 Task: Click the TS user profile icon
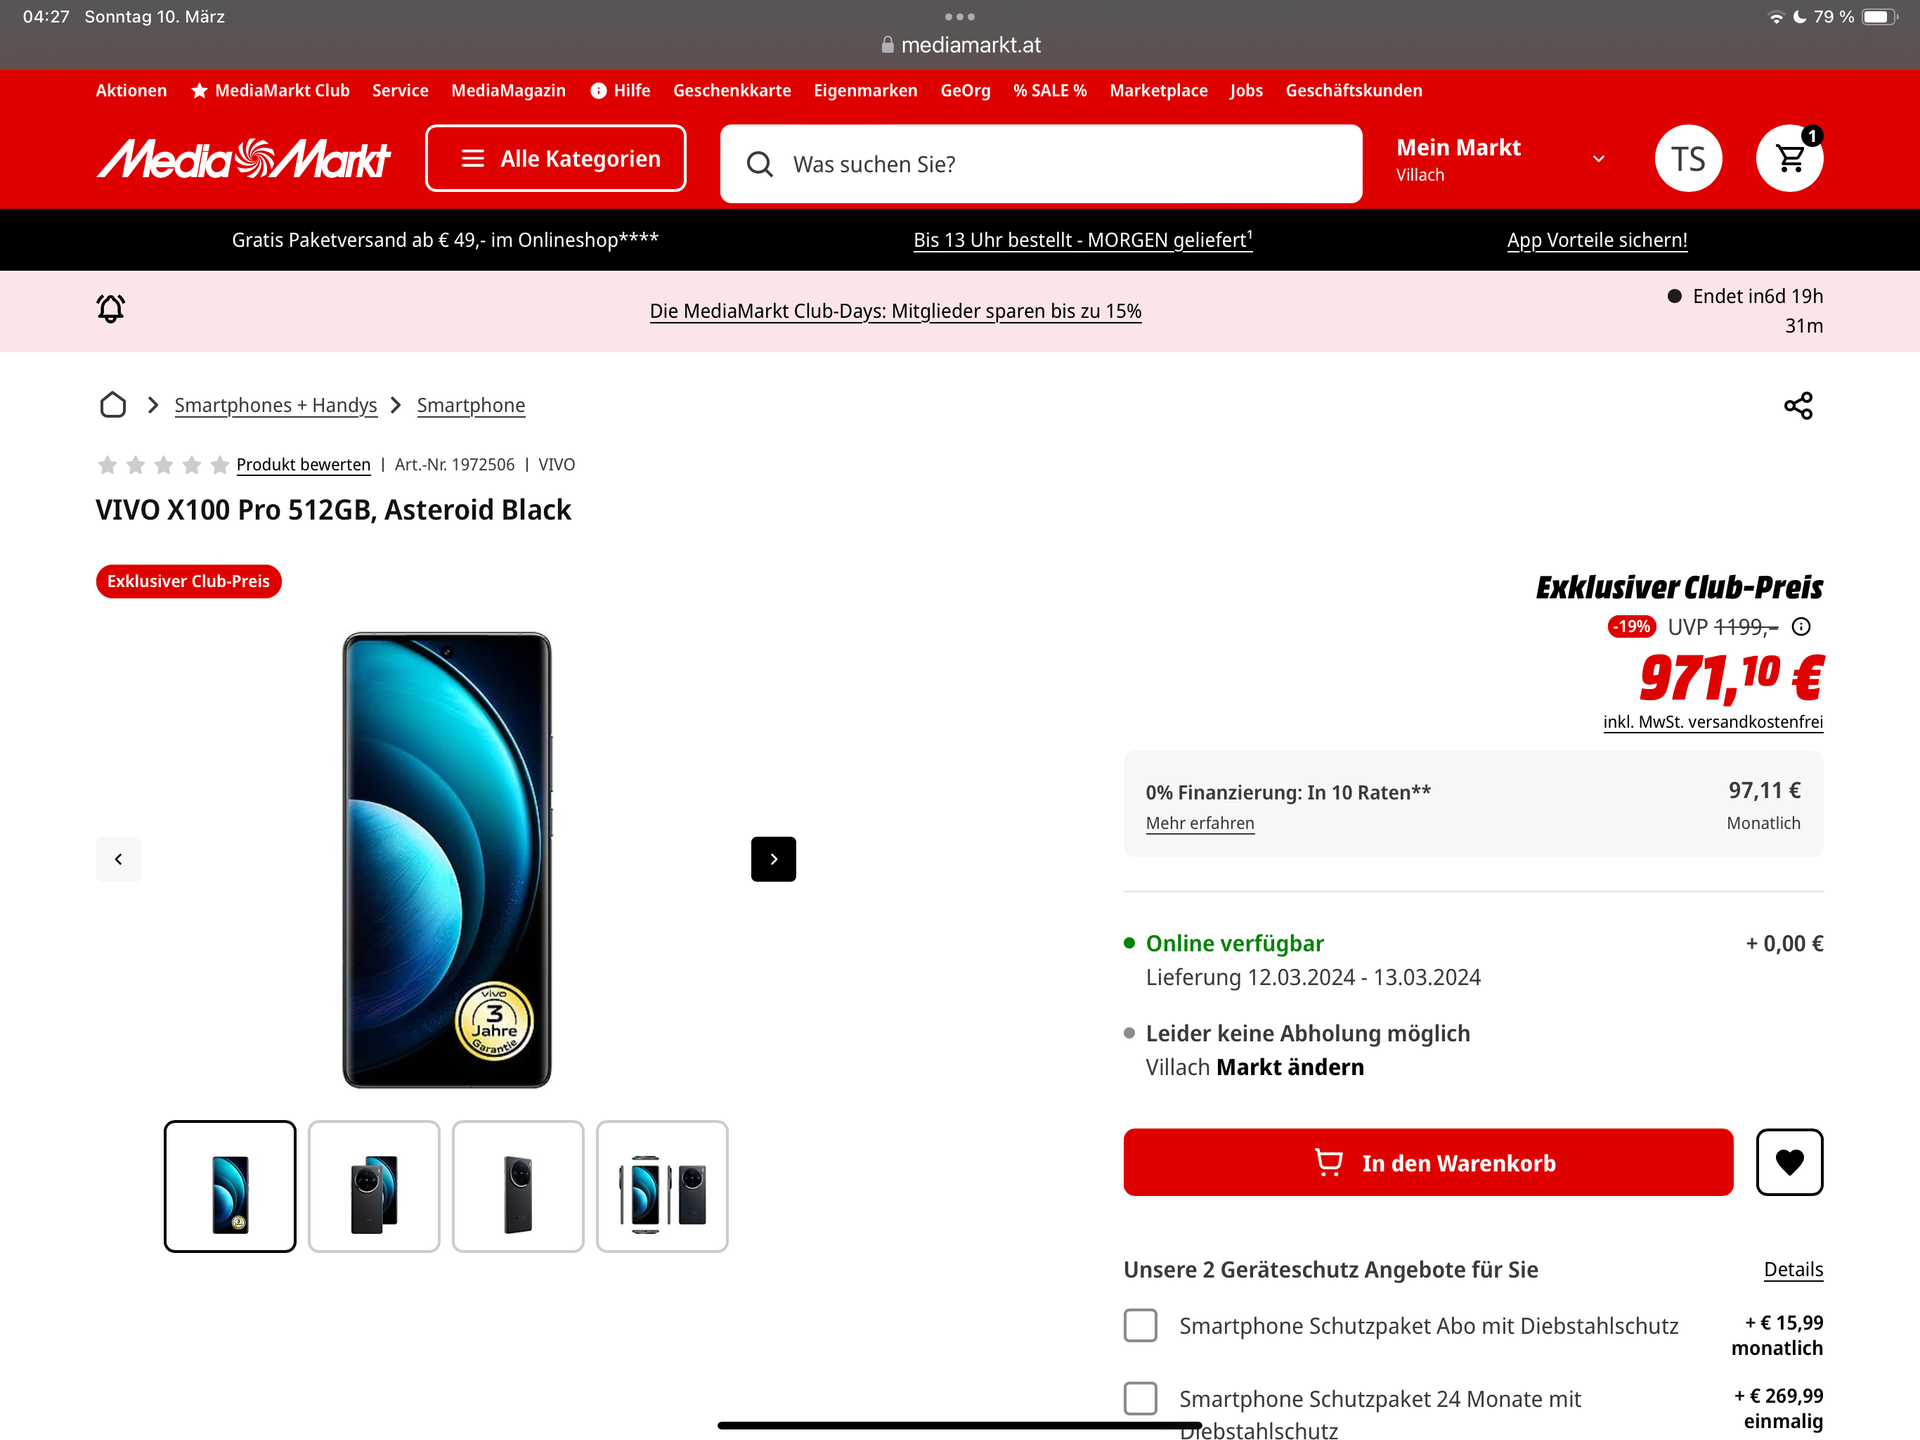[1688, 158]
